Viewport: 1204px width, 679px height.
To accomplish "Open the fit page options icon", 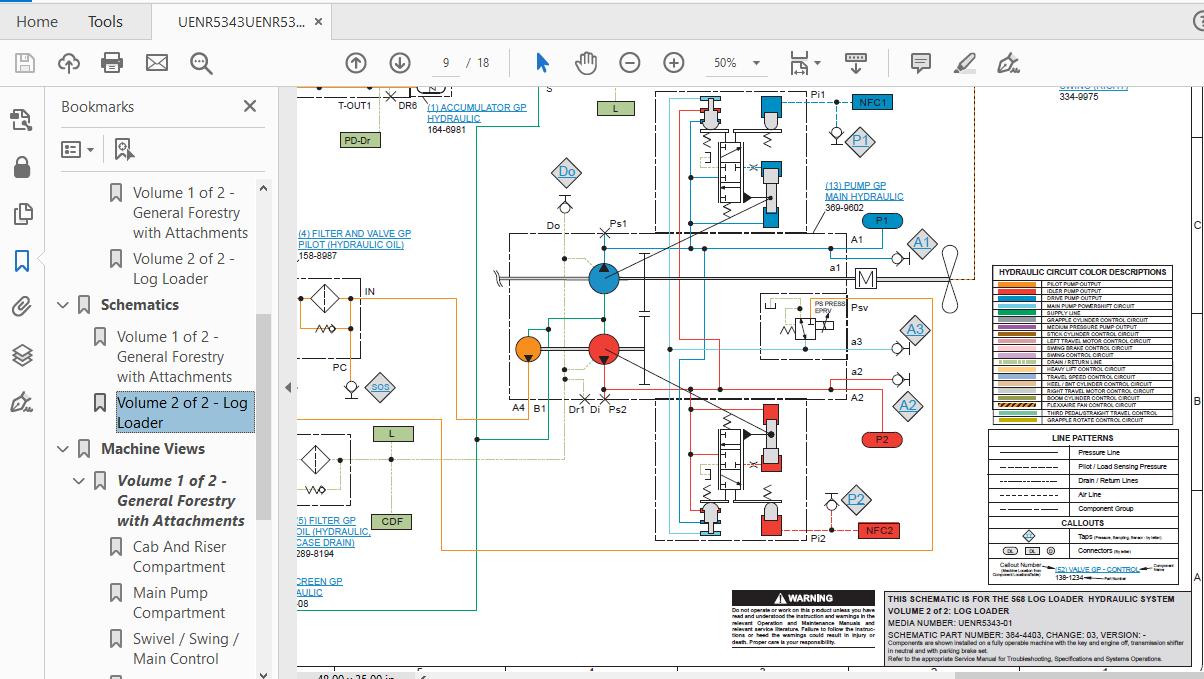I will tap(804, 63).
